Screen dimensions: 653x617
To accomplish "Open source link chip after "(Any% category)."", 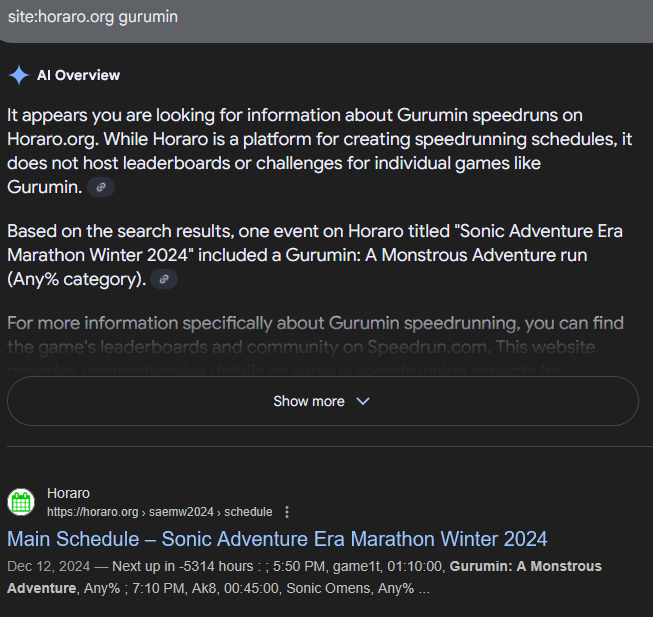I will pos(166,279).
